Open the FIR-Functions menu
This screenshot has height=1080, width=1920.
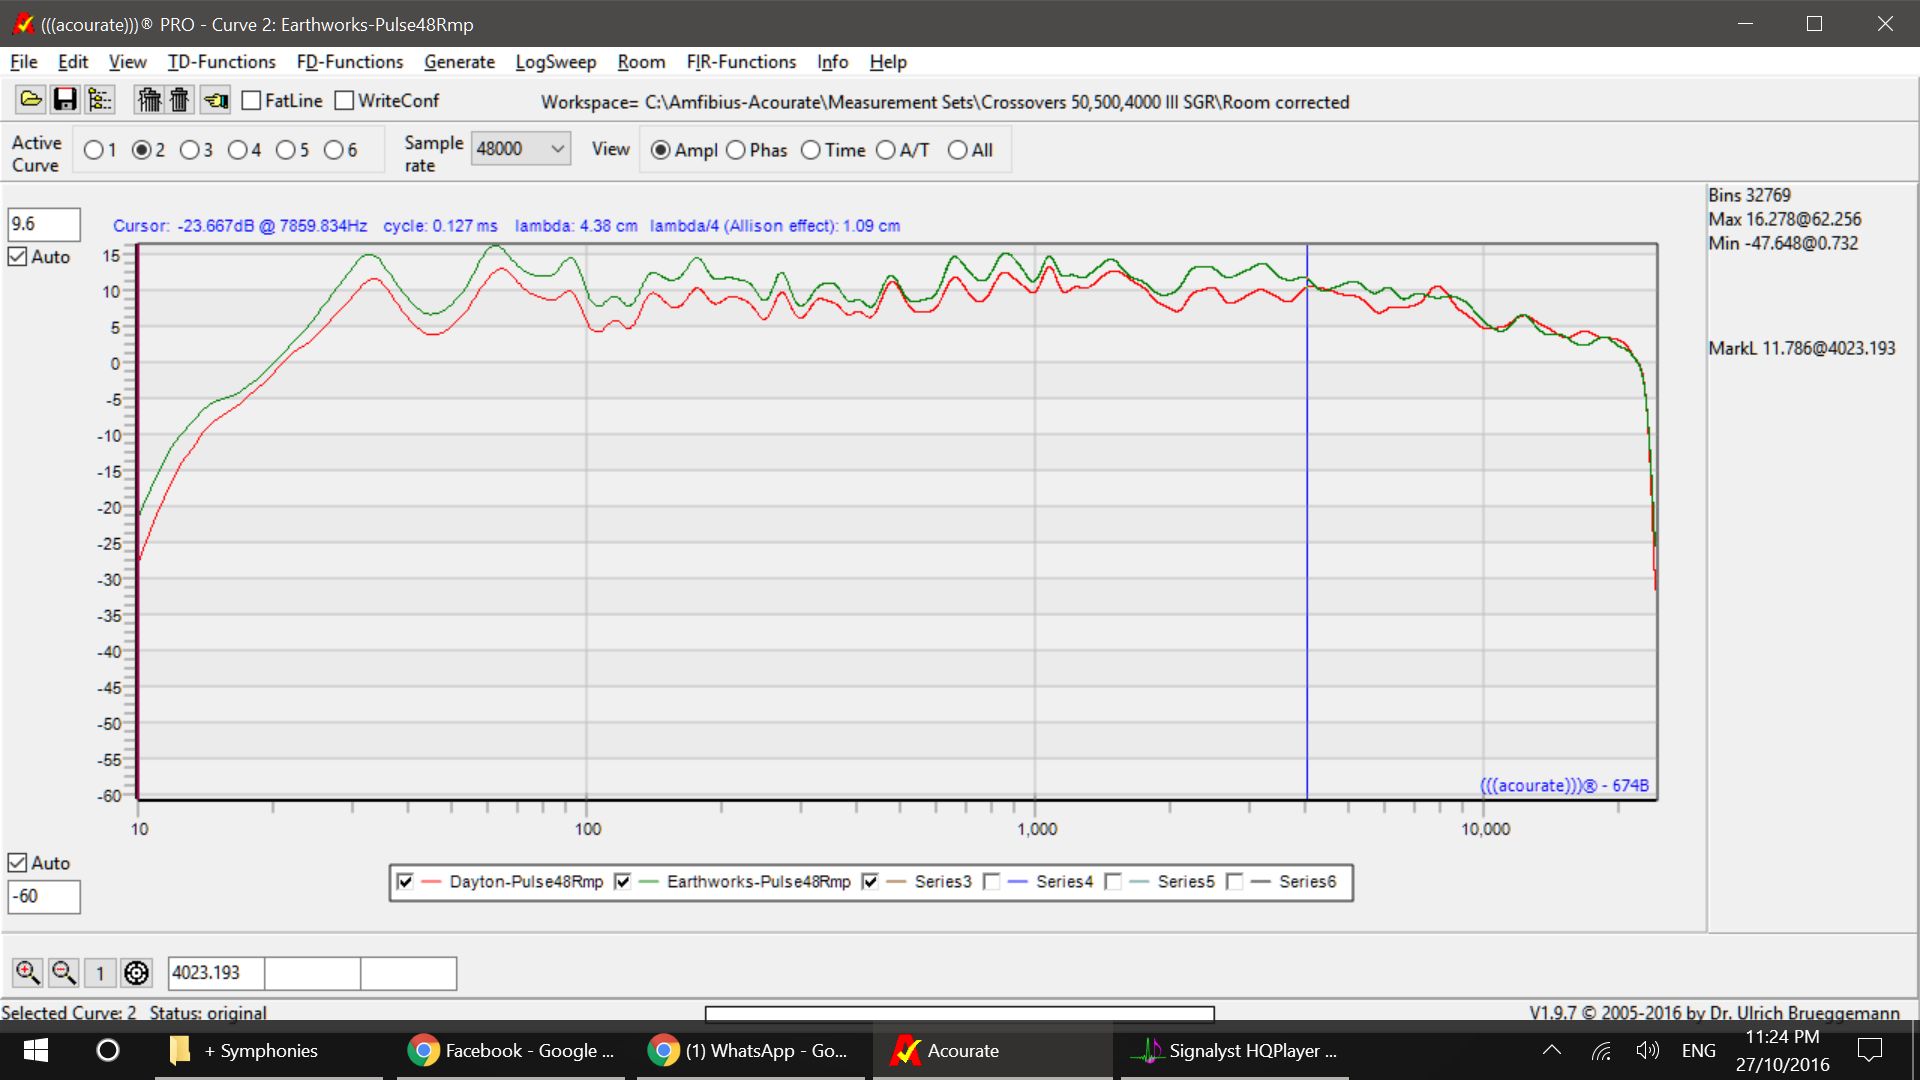741,62
